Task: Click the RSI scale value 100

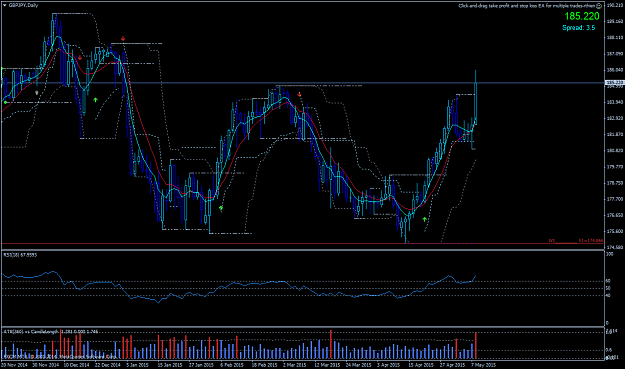Action: pyautogui.click(x=609, y=254)
